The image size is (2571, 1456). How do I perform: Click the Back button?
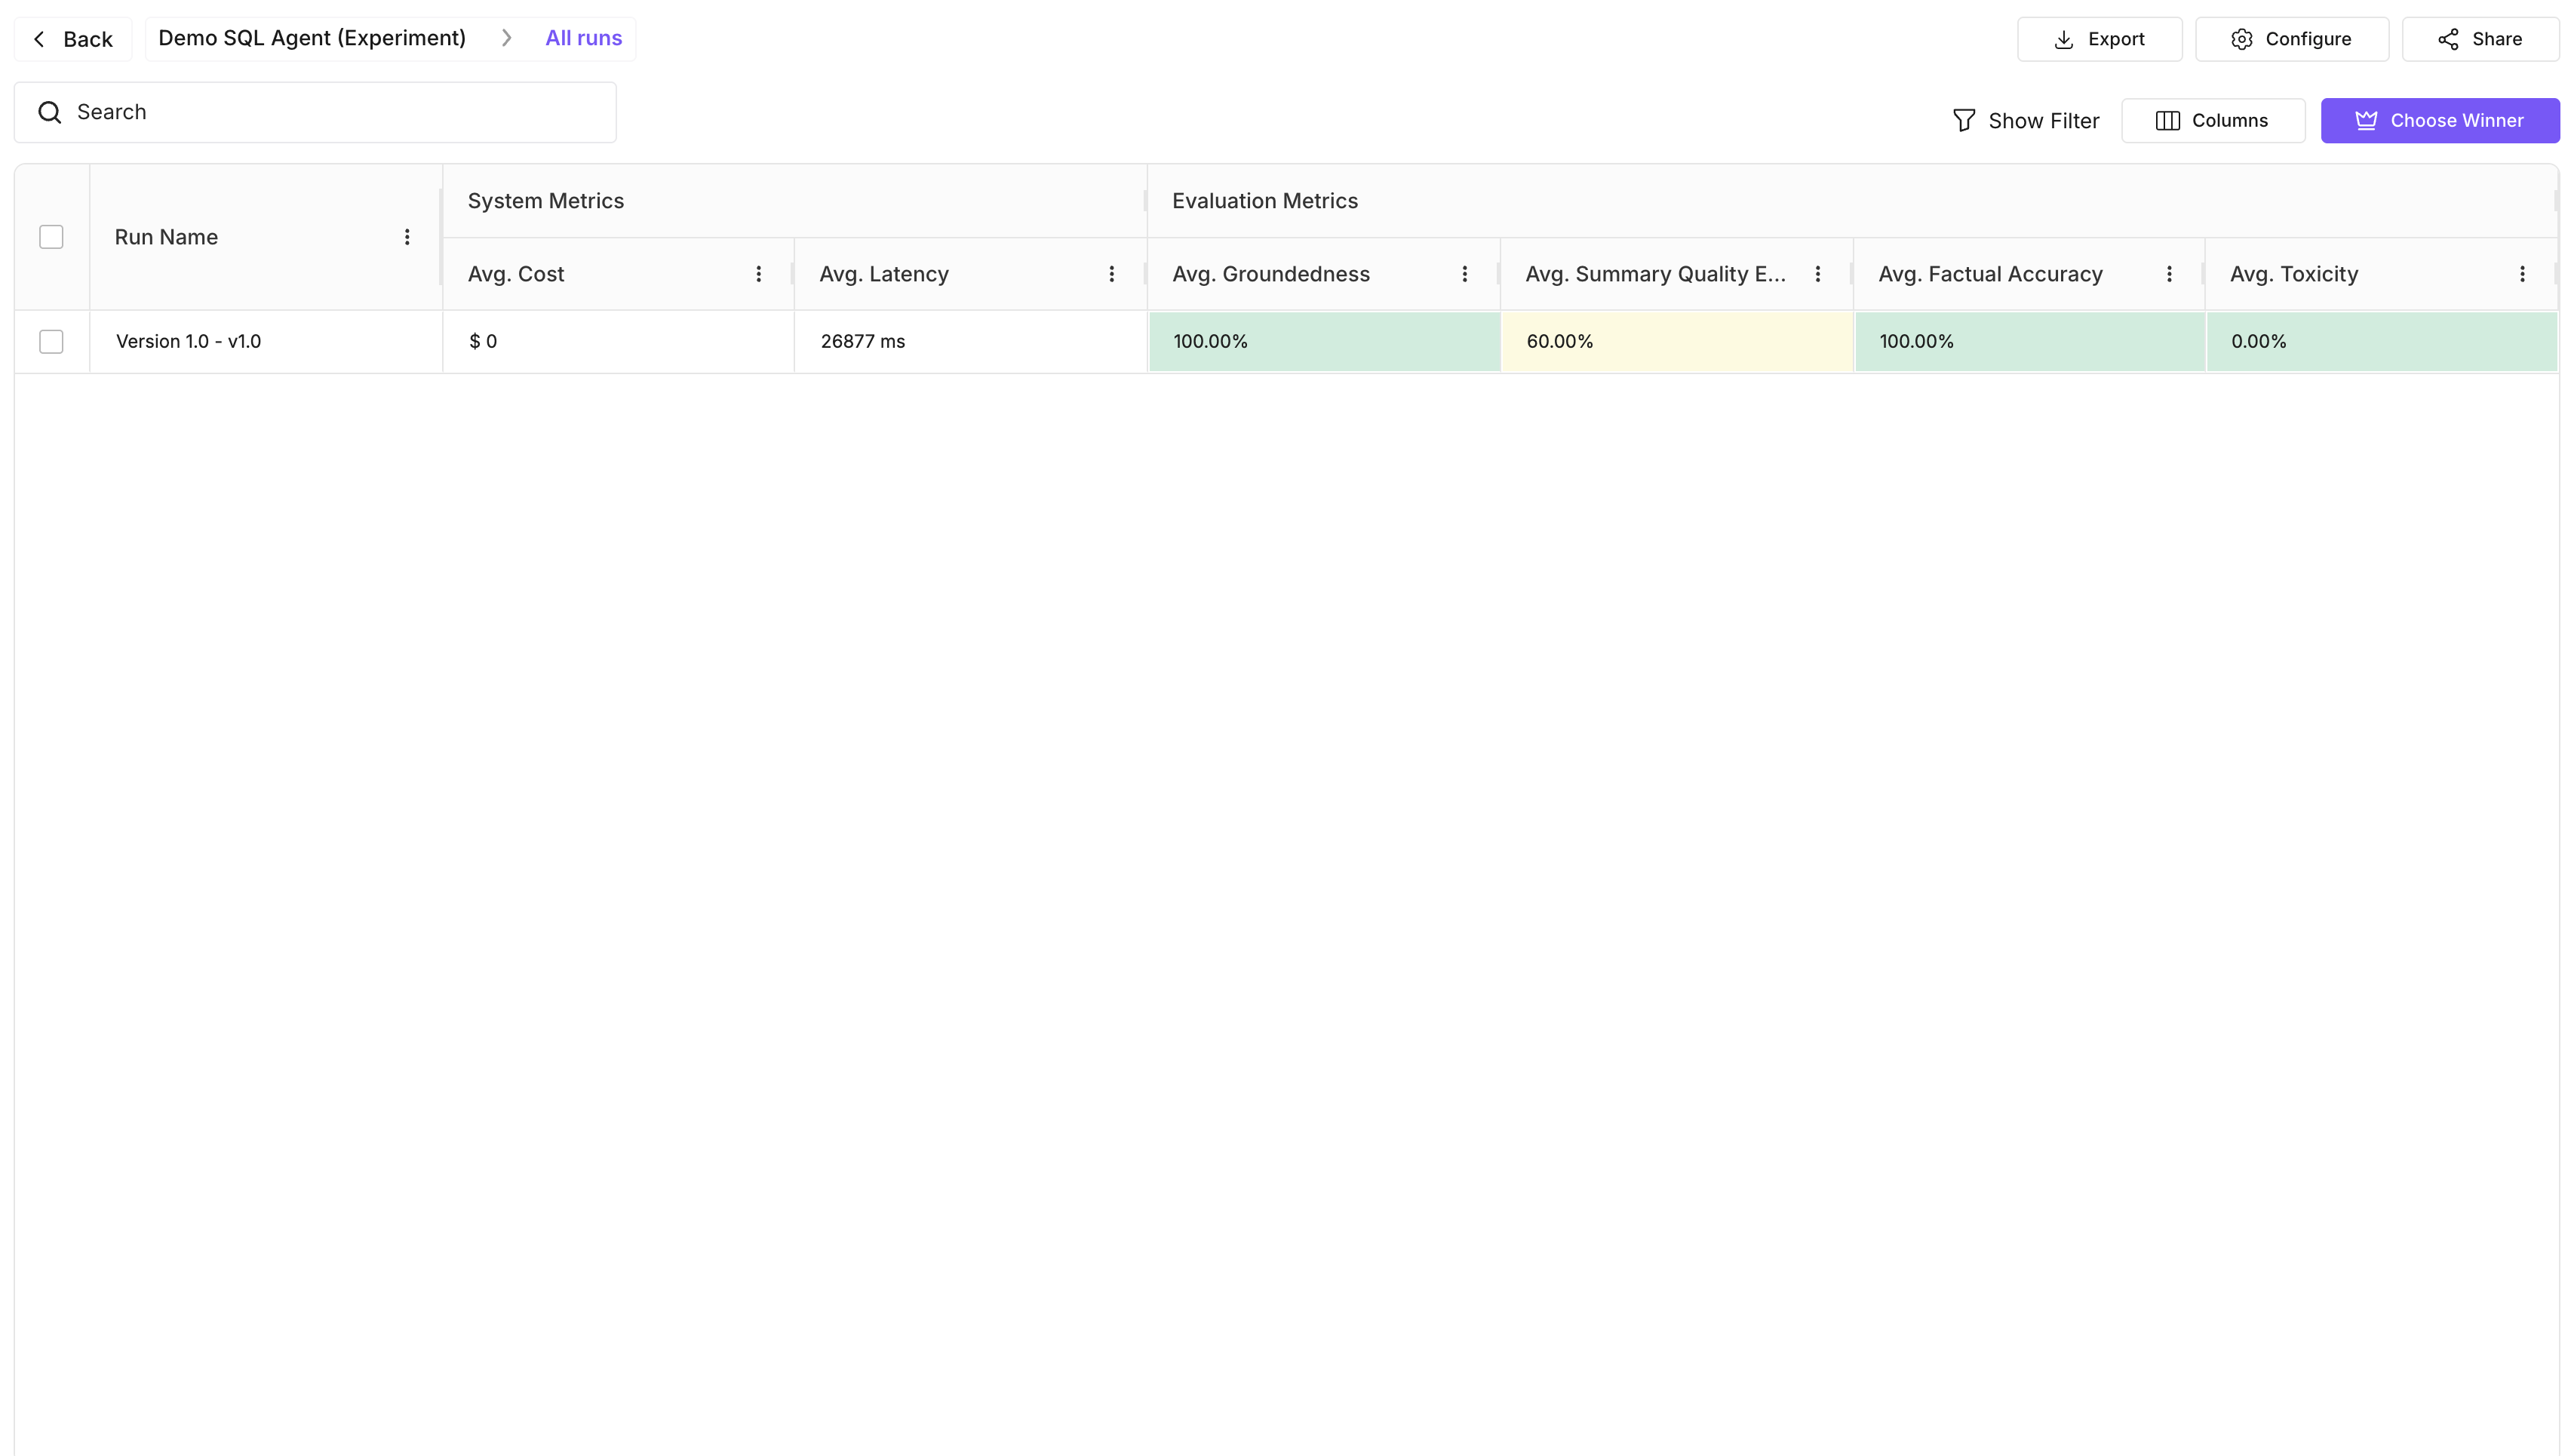(72, 38)
